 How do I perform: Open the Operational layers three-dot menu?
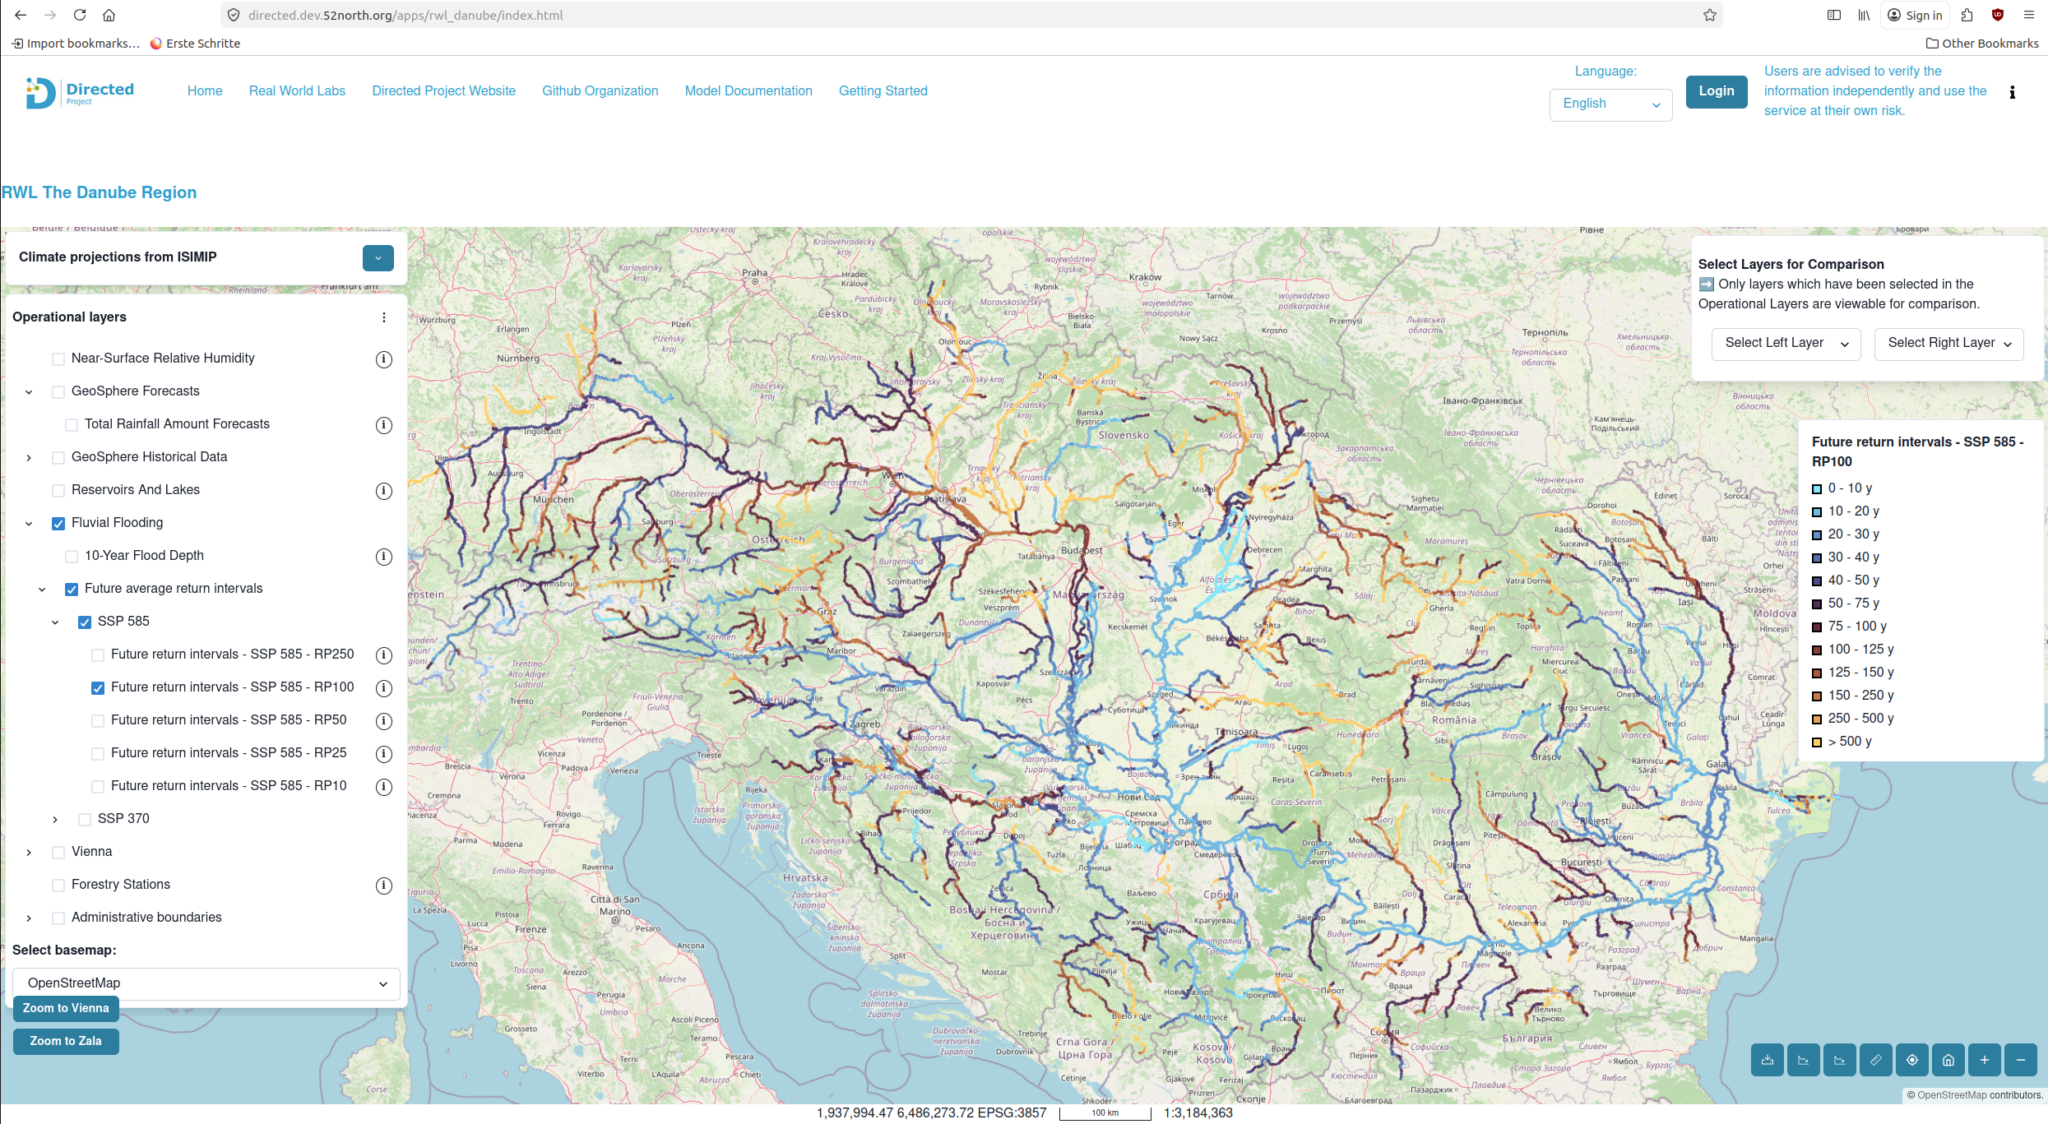[x=384, y=317]
